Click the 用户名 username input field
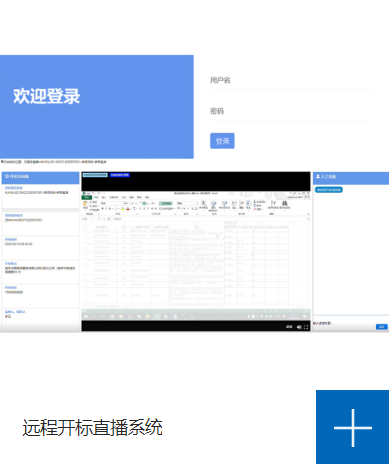Screen dimensions: 389x464 (x=292, y=80)
